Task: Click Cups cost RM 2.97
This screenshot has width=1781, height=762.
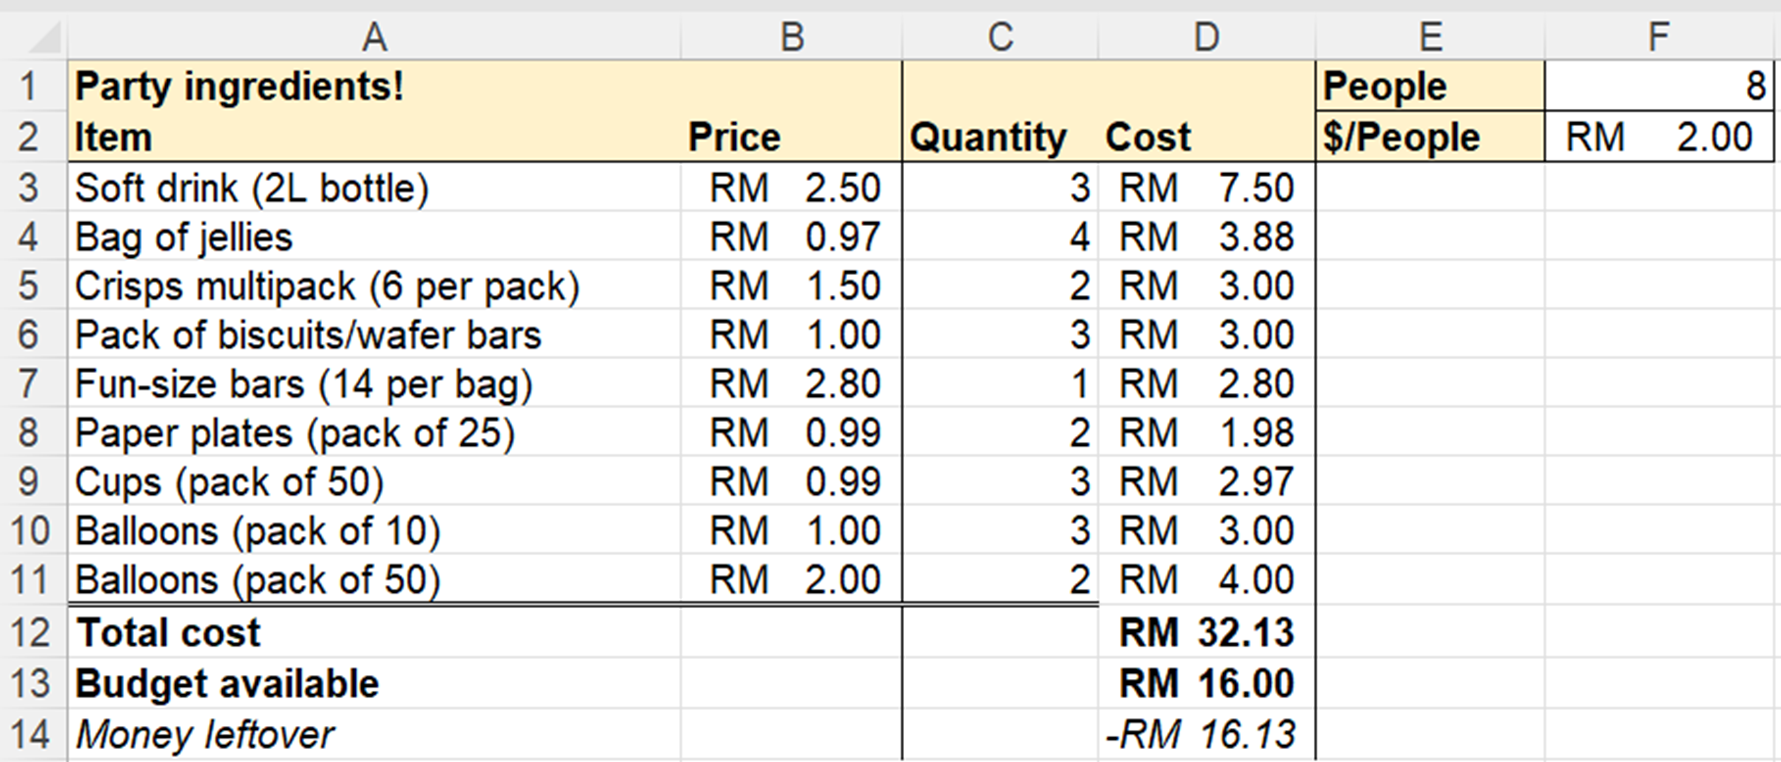Action: coord(1207,482)
